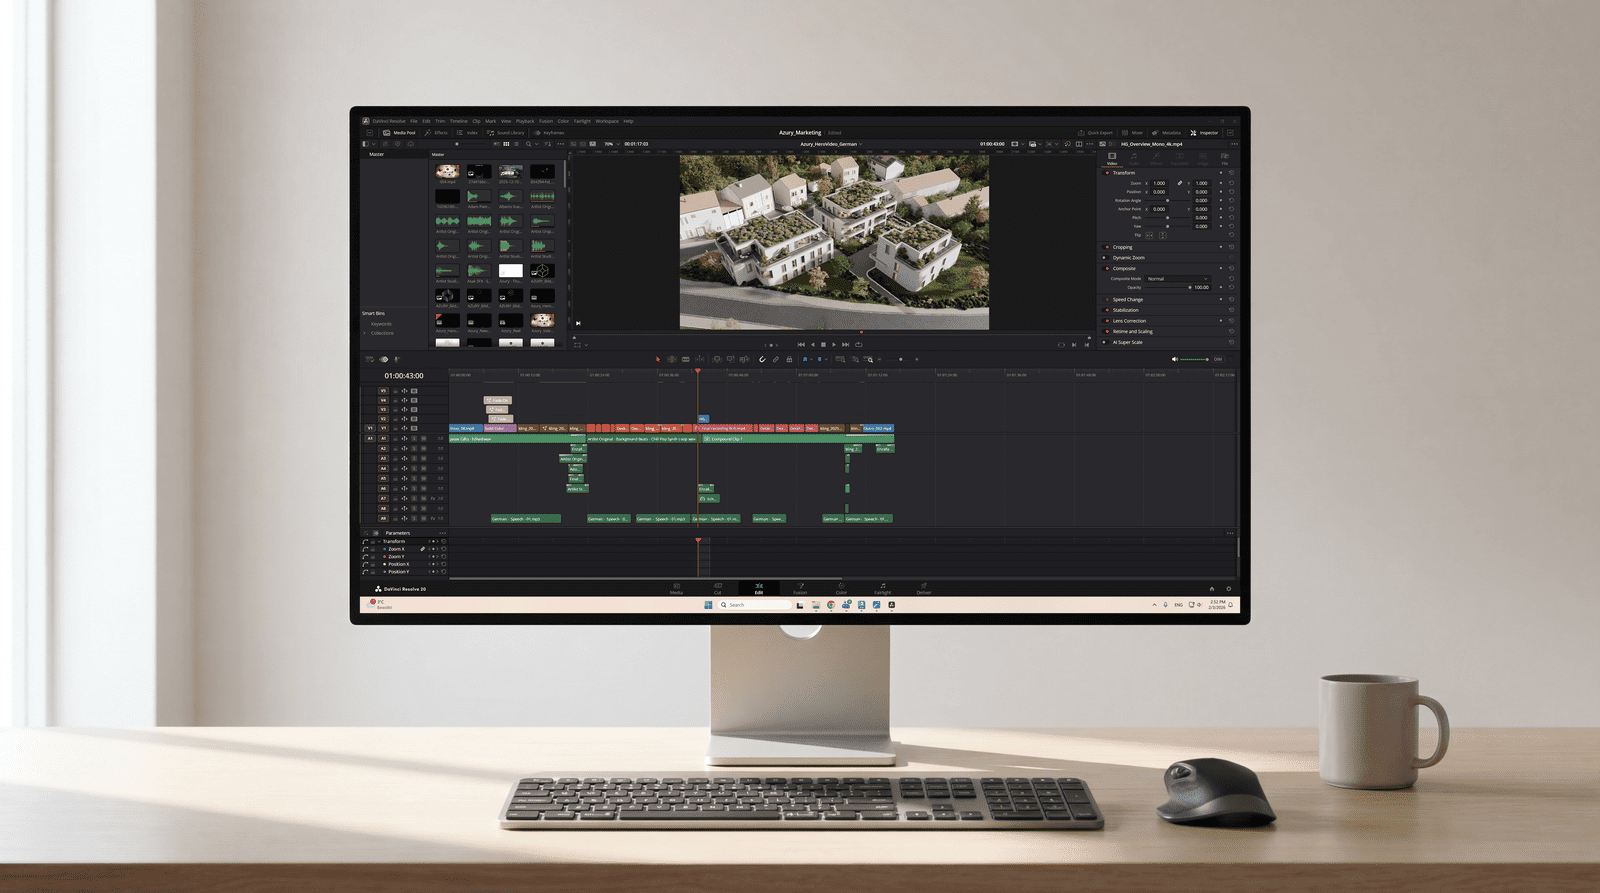Open Project Settings gear icon
Screen dimensions: 1600x893
pyautogui.click(x=1229, y=588)
